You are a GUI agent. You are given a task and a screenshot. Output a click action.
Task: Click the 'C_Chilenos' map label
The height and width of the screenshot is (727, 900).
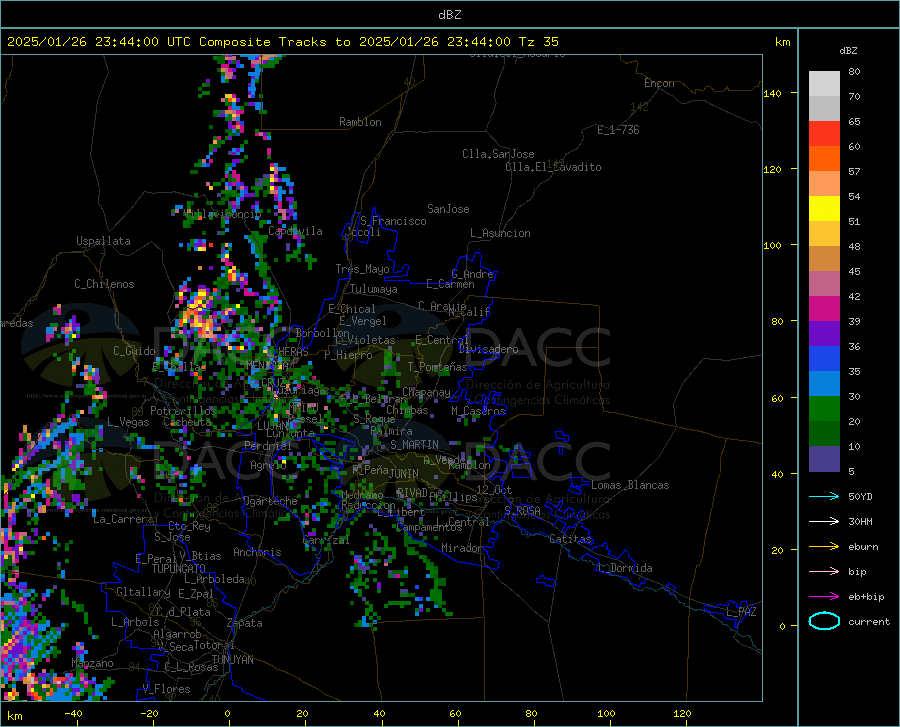[x=104, y=284]
